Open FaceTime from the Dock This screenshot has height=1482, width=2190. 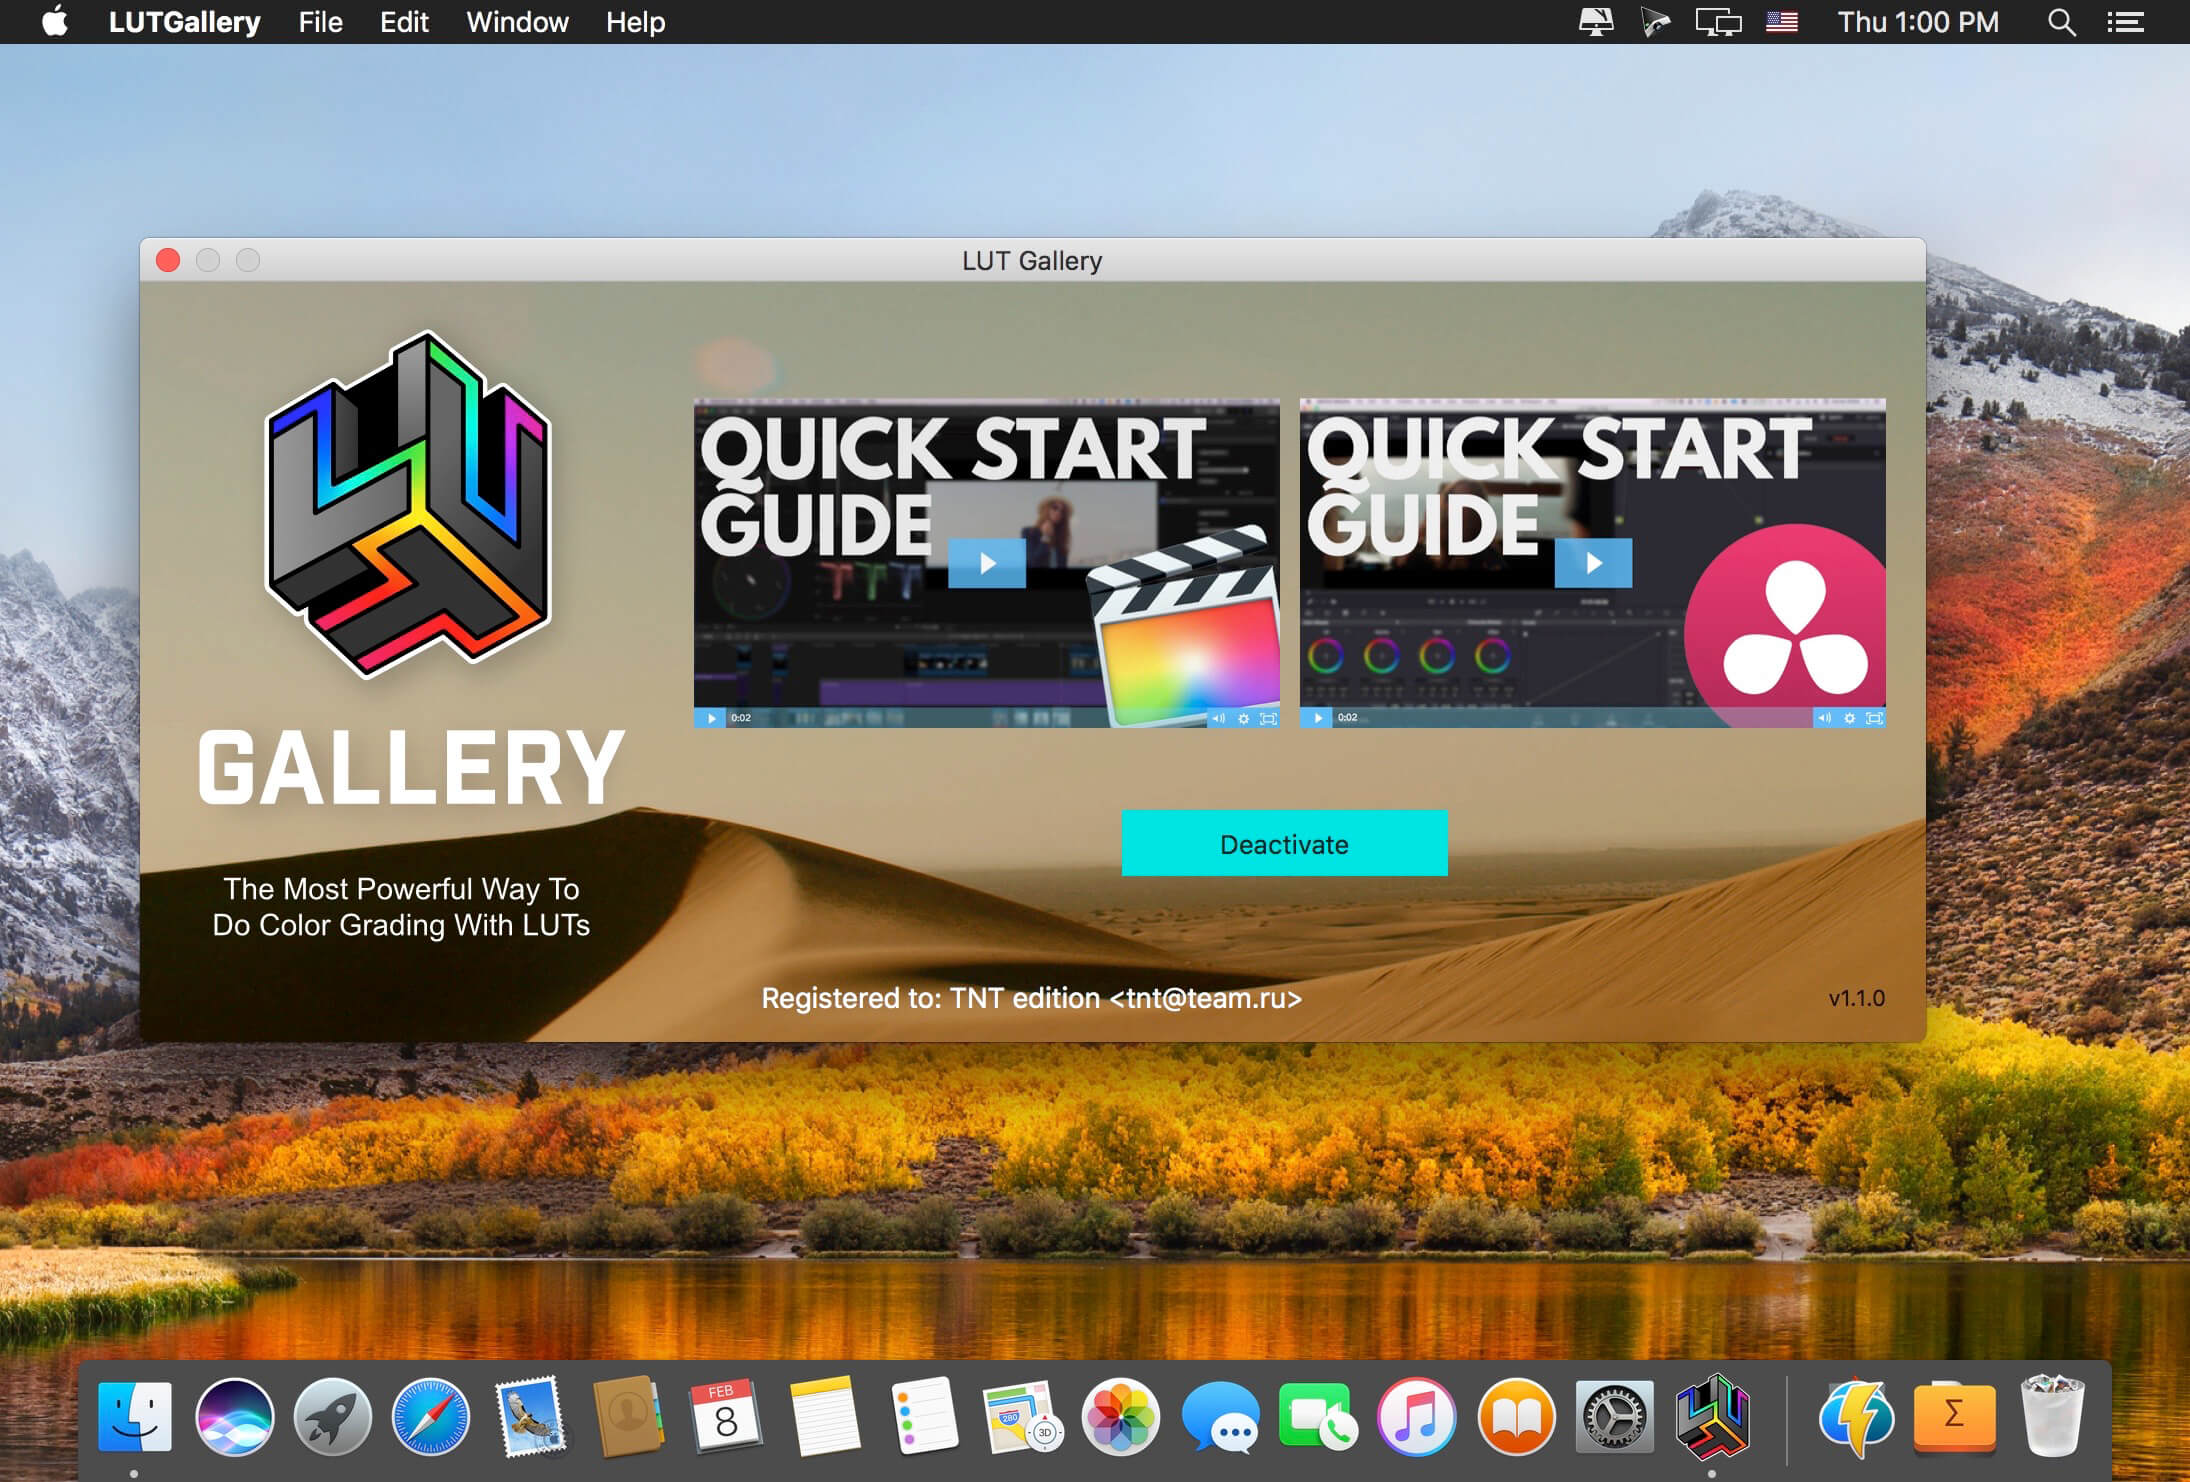(x=1318, y=1416)
